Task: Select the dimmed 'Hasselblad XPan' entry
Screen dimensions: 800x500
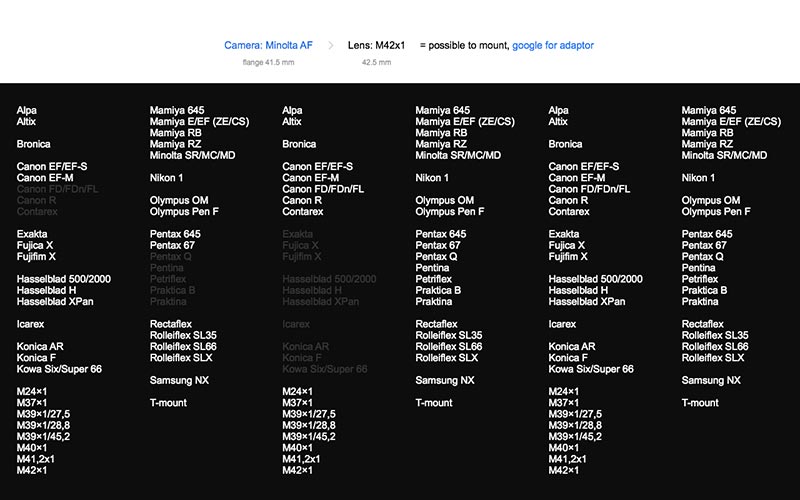Action: (320, 301)
